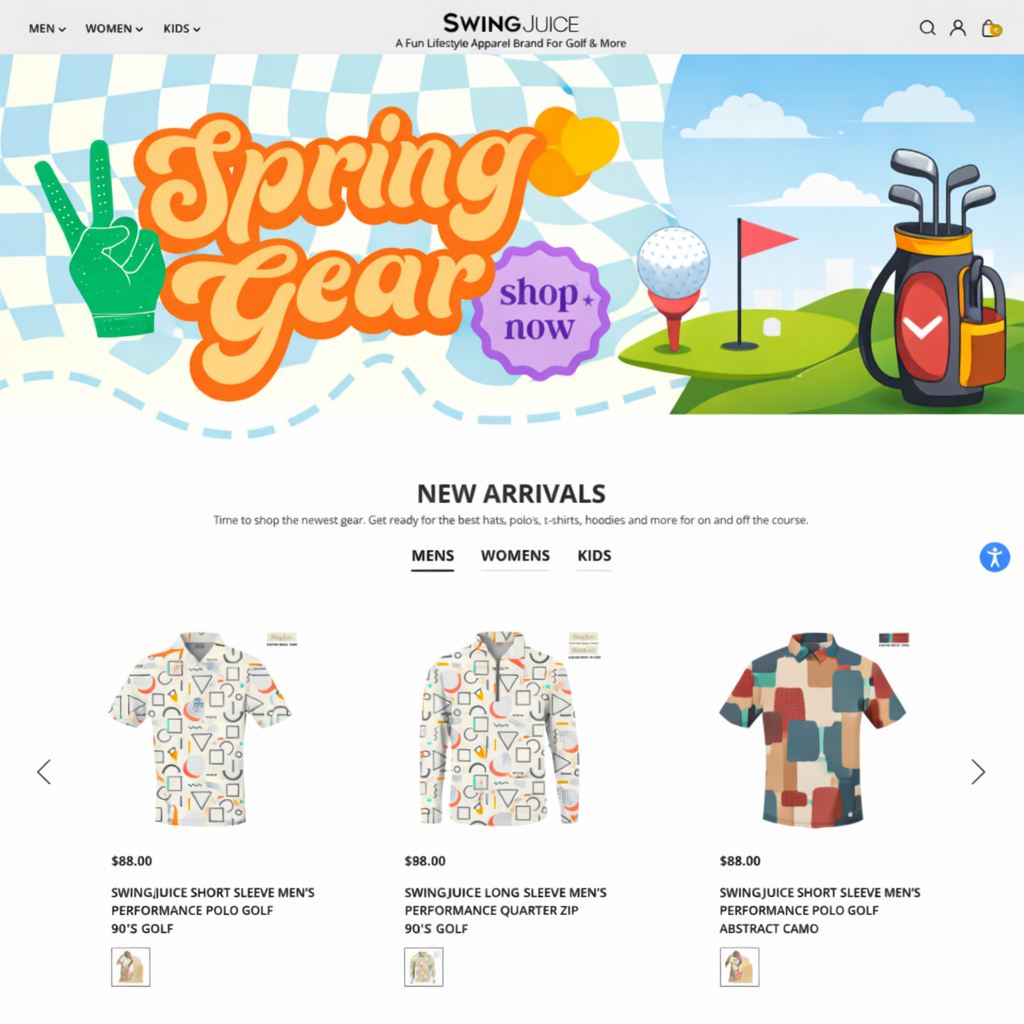Open the search magnifier icon
The width and height of the screenshot is (1024, 1024).
(x=927, y=28)
